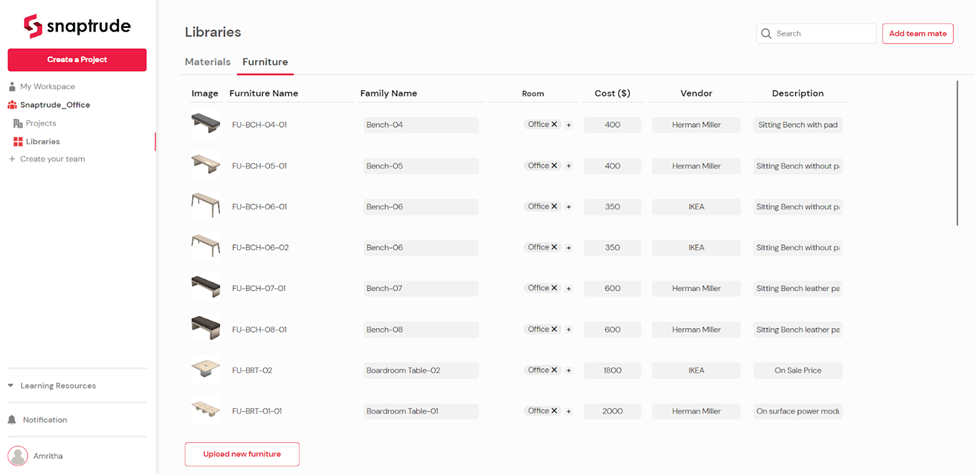Remove the Office room tag from FU-BRT-02

(554, 370)
